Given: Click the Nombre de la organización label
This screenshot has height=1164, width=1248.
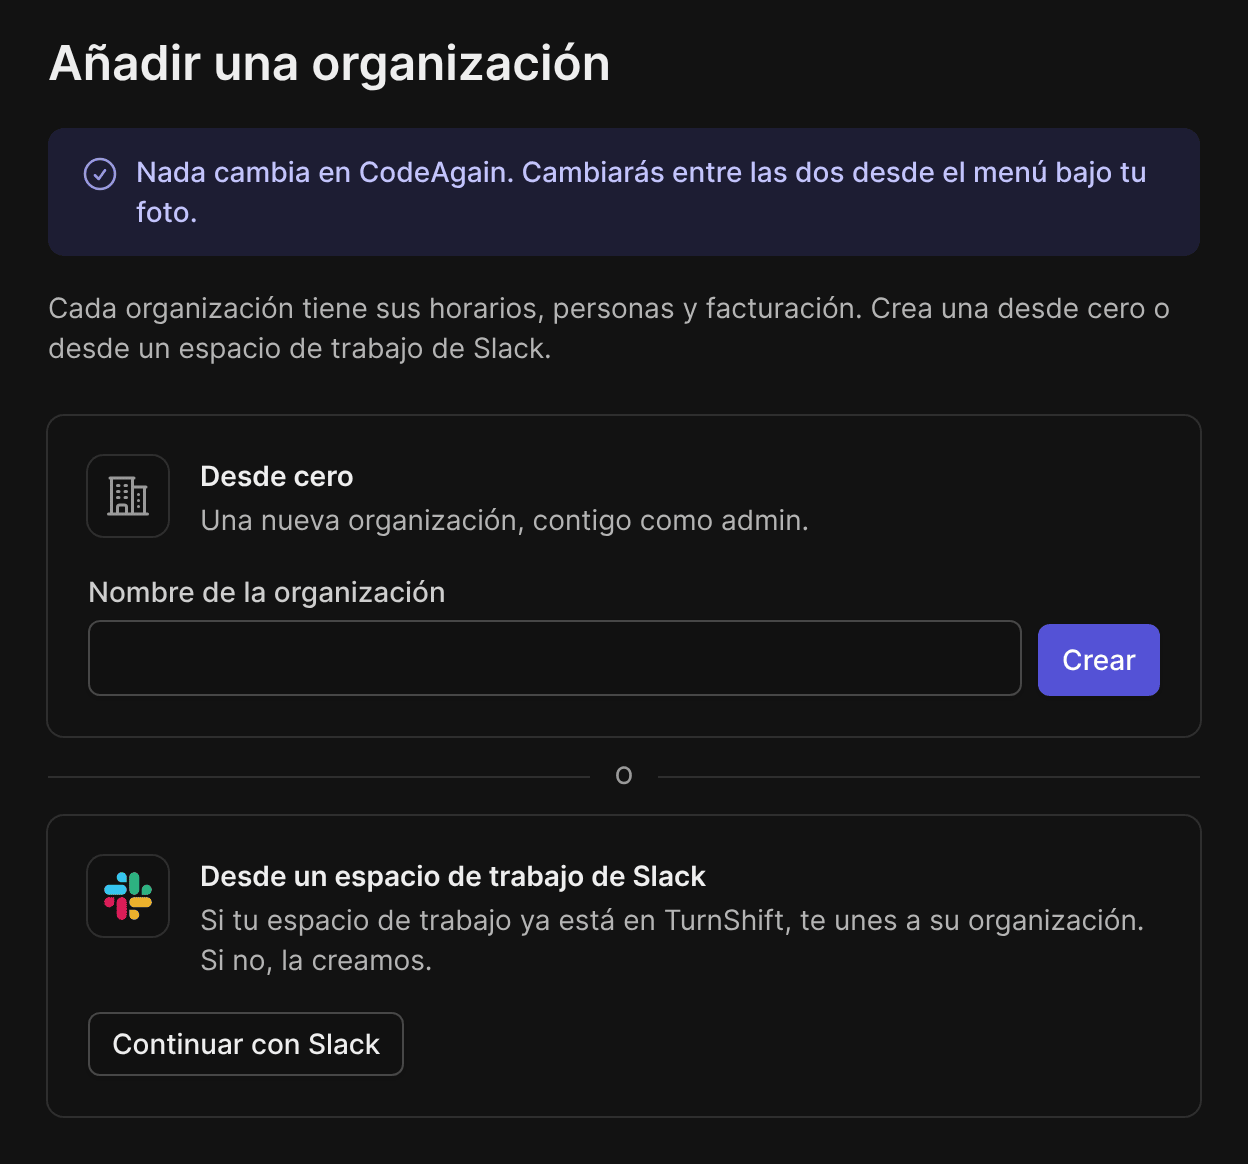Looking at the screenshot, I should pyautogui.click(x=267, y=592).
